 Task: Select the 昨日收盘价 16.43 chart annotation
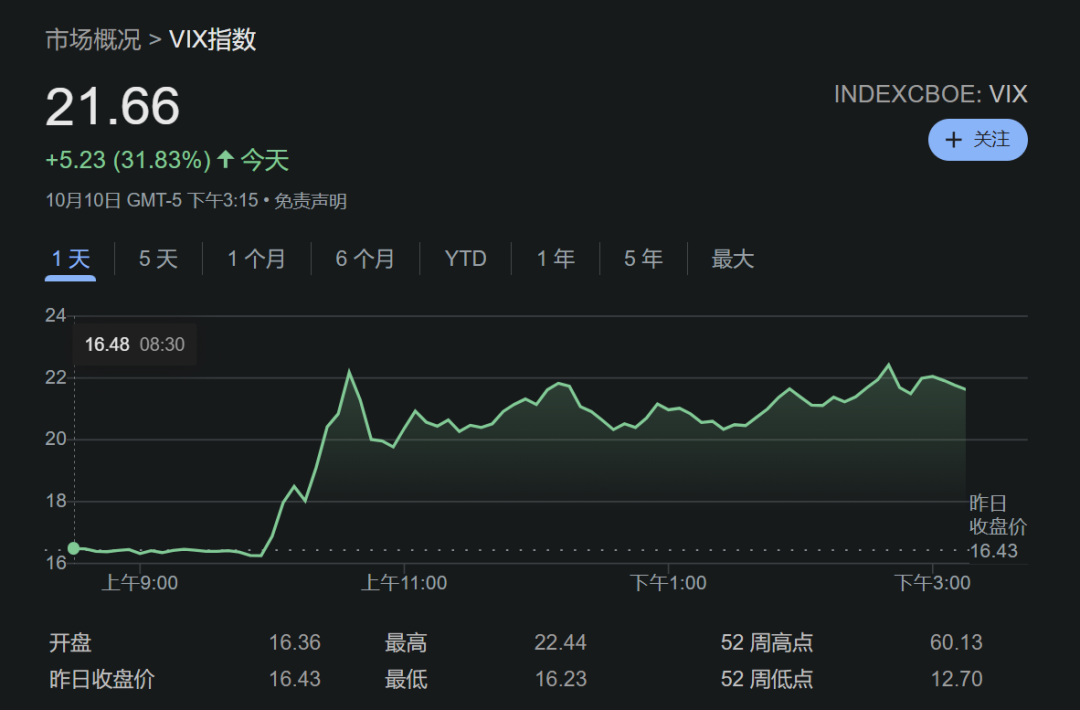998,527
